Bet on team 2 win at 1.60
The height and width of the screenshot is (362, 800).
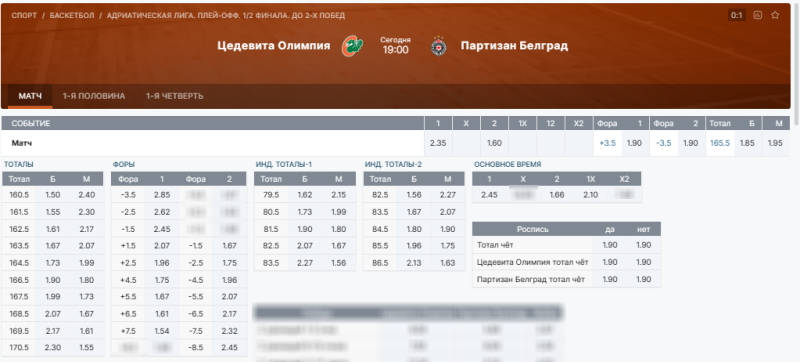[494, 143]
